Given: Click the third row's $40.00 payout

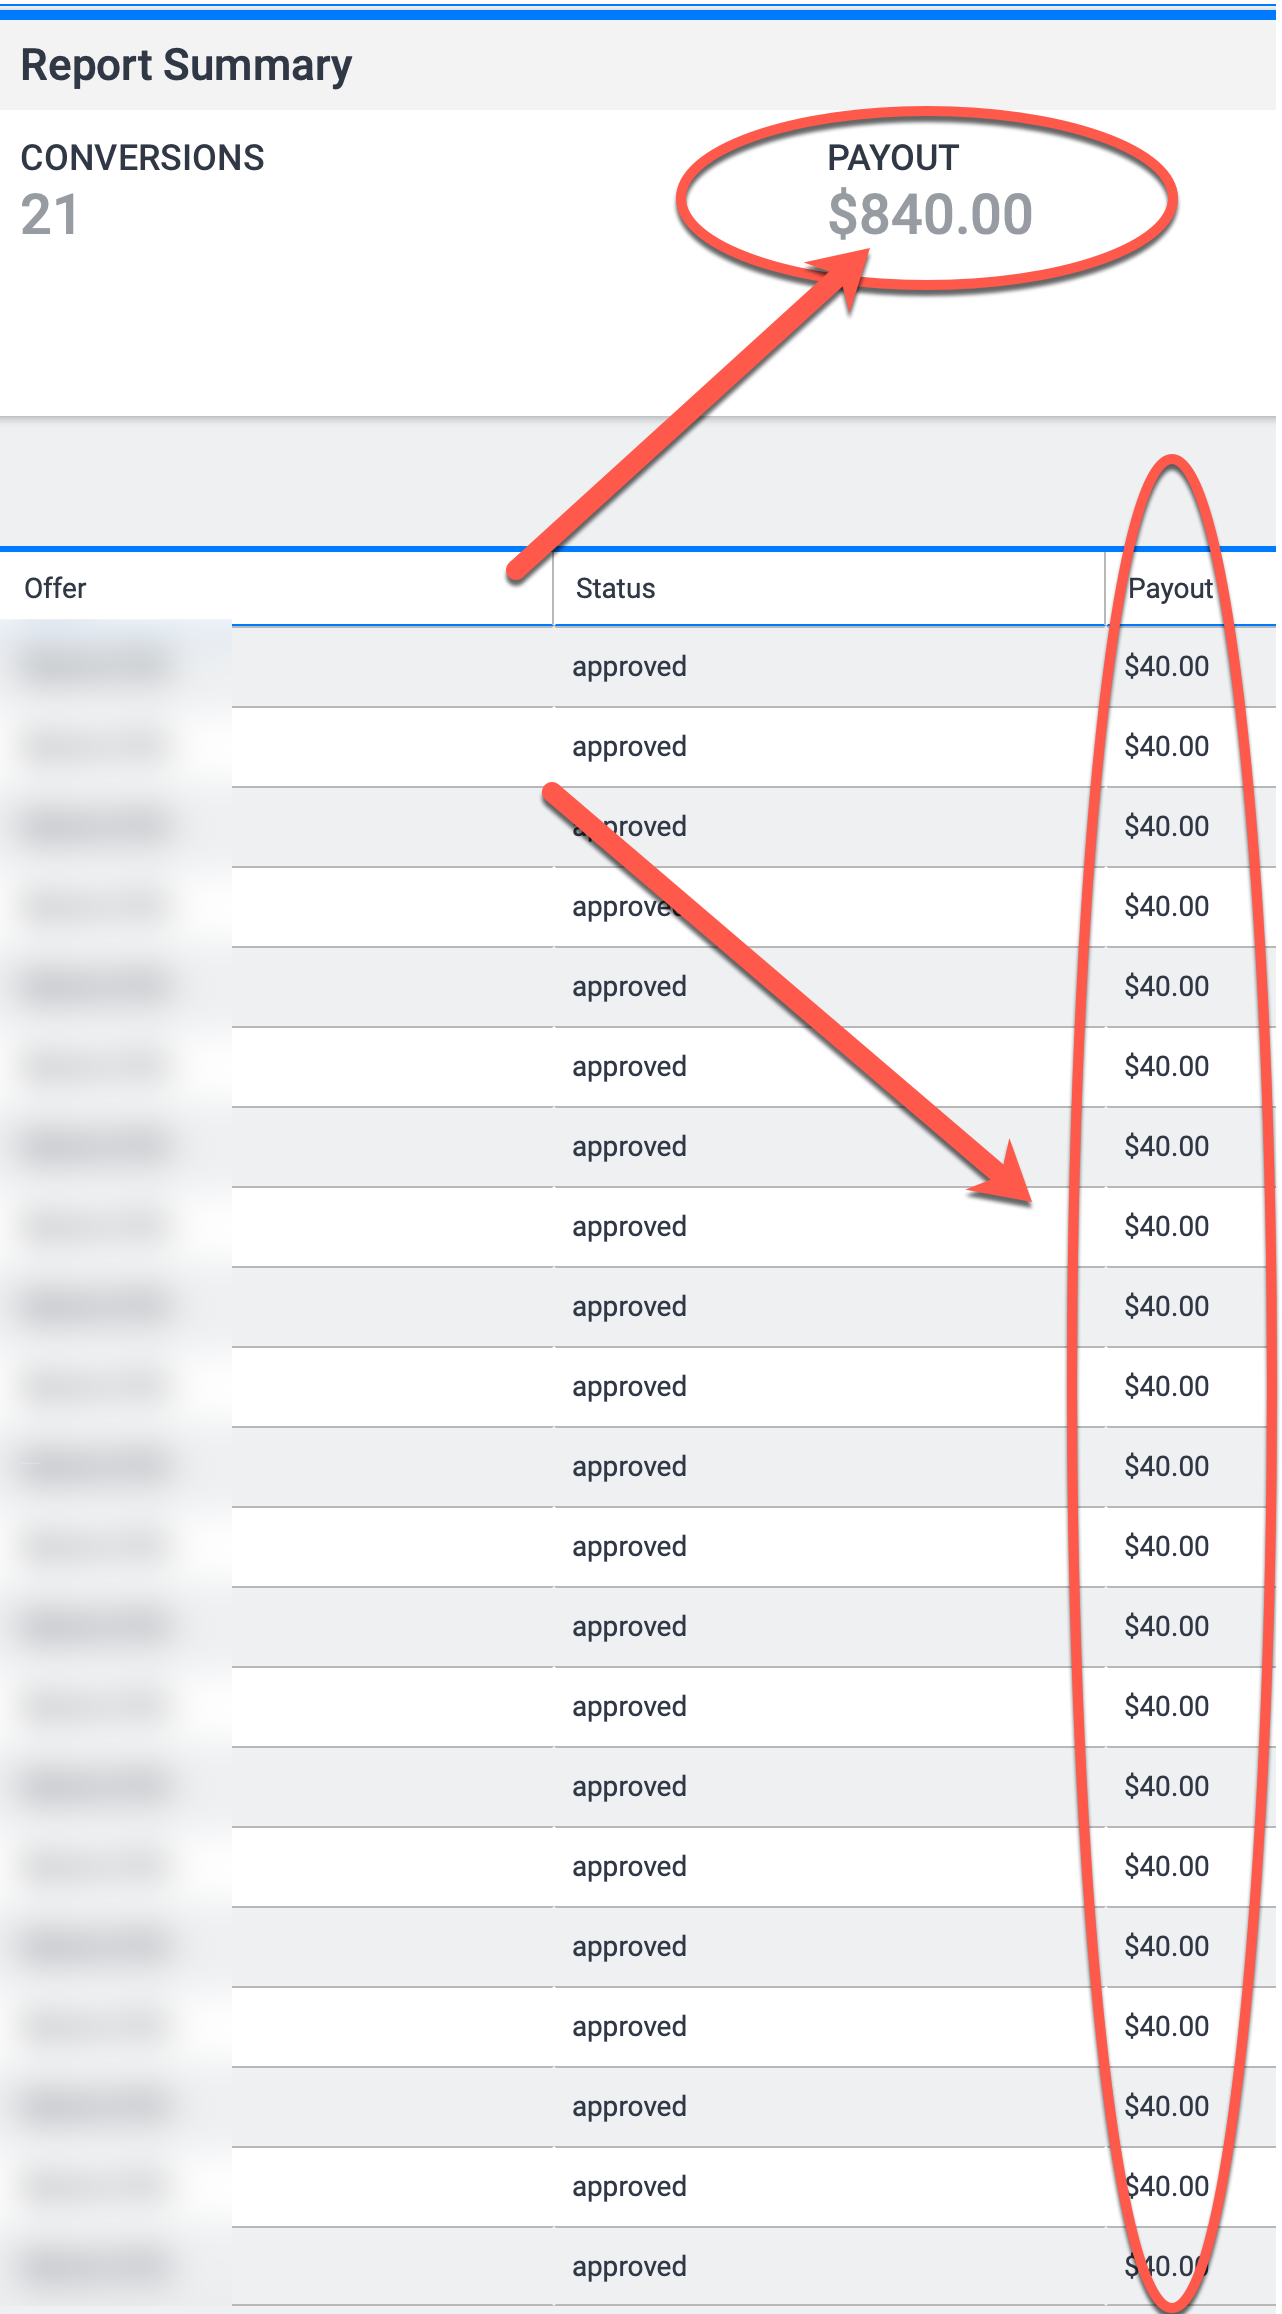Looking at the screenshot, I should point(1166,826).
